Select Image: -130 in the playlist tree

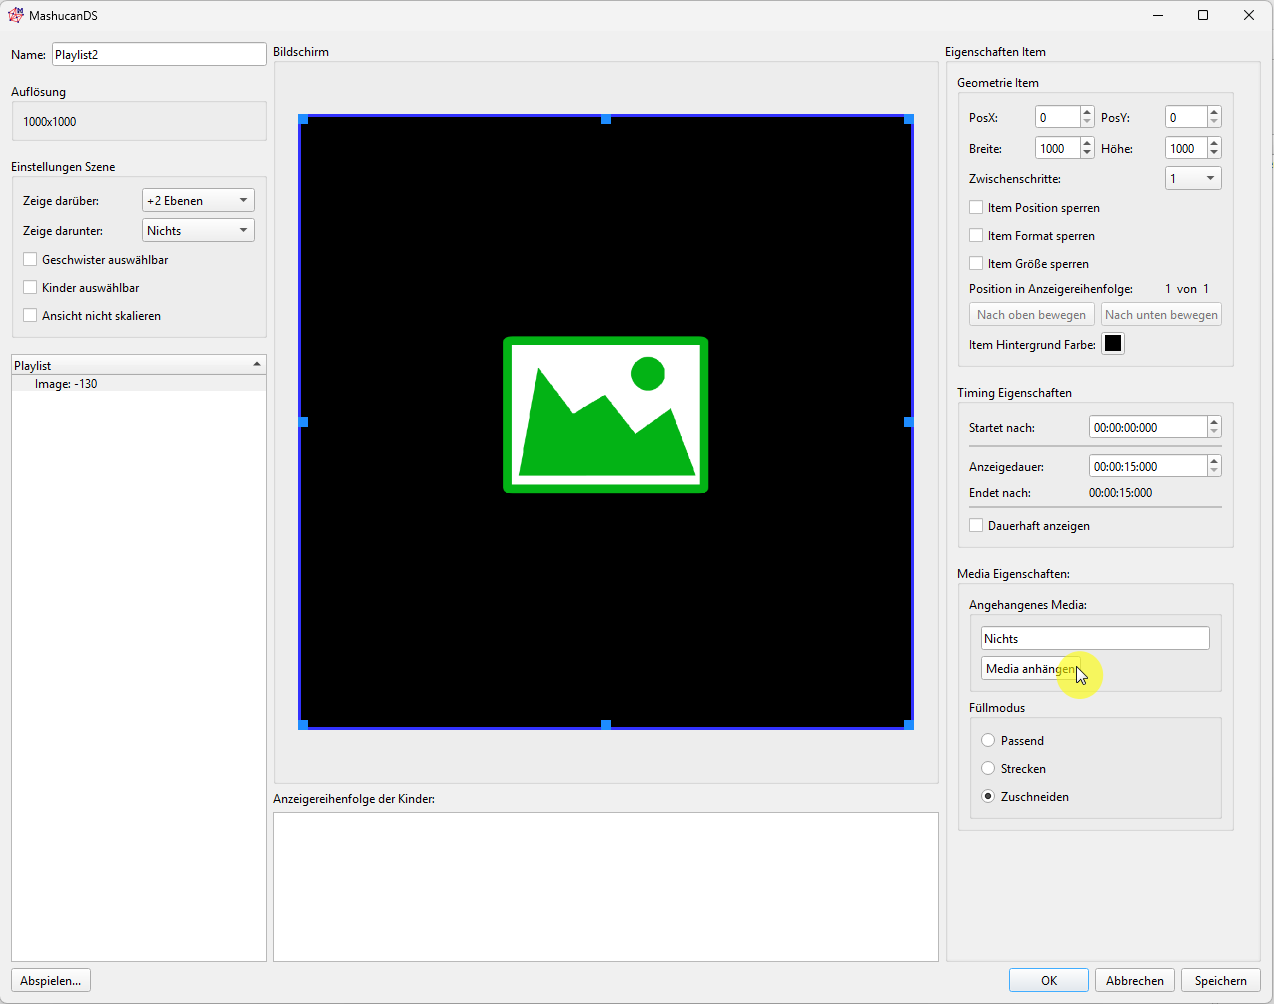pyautogui.click(x=66, y=384)
